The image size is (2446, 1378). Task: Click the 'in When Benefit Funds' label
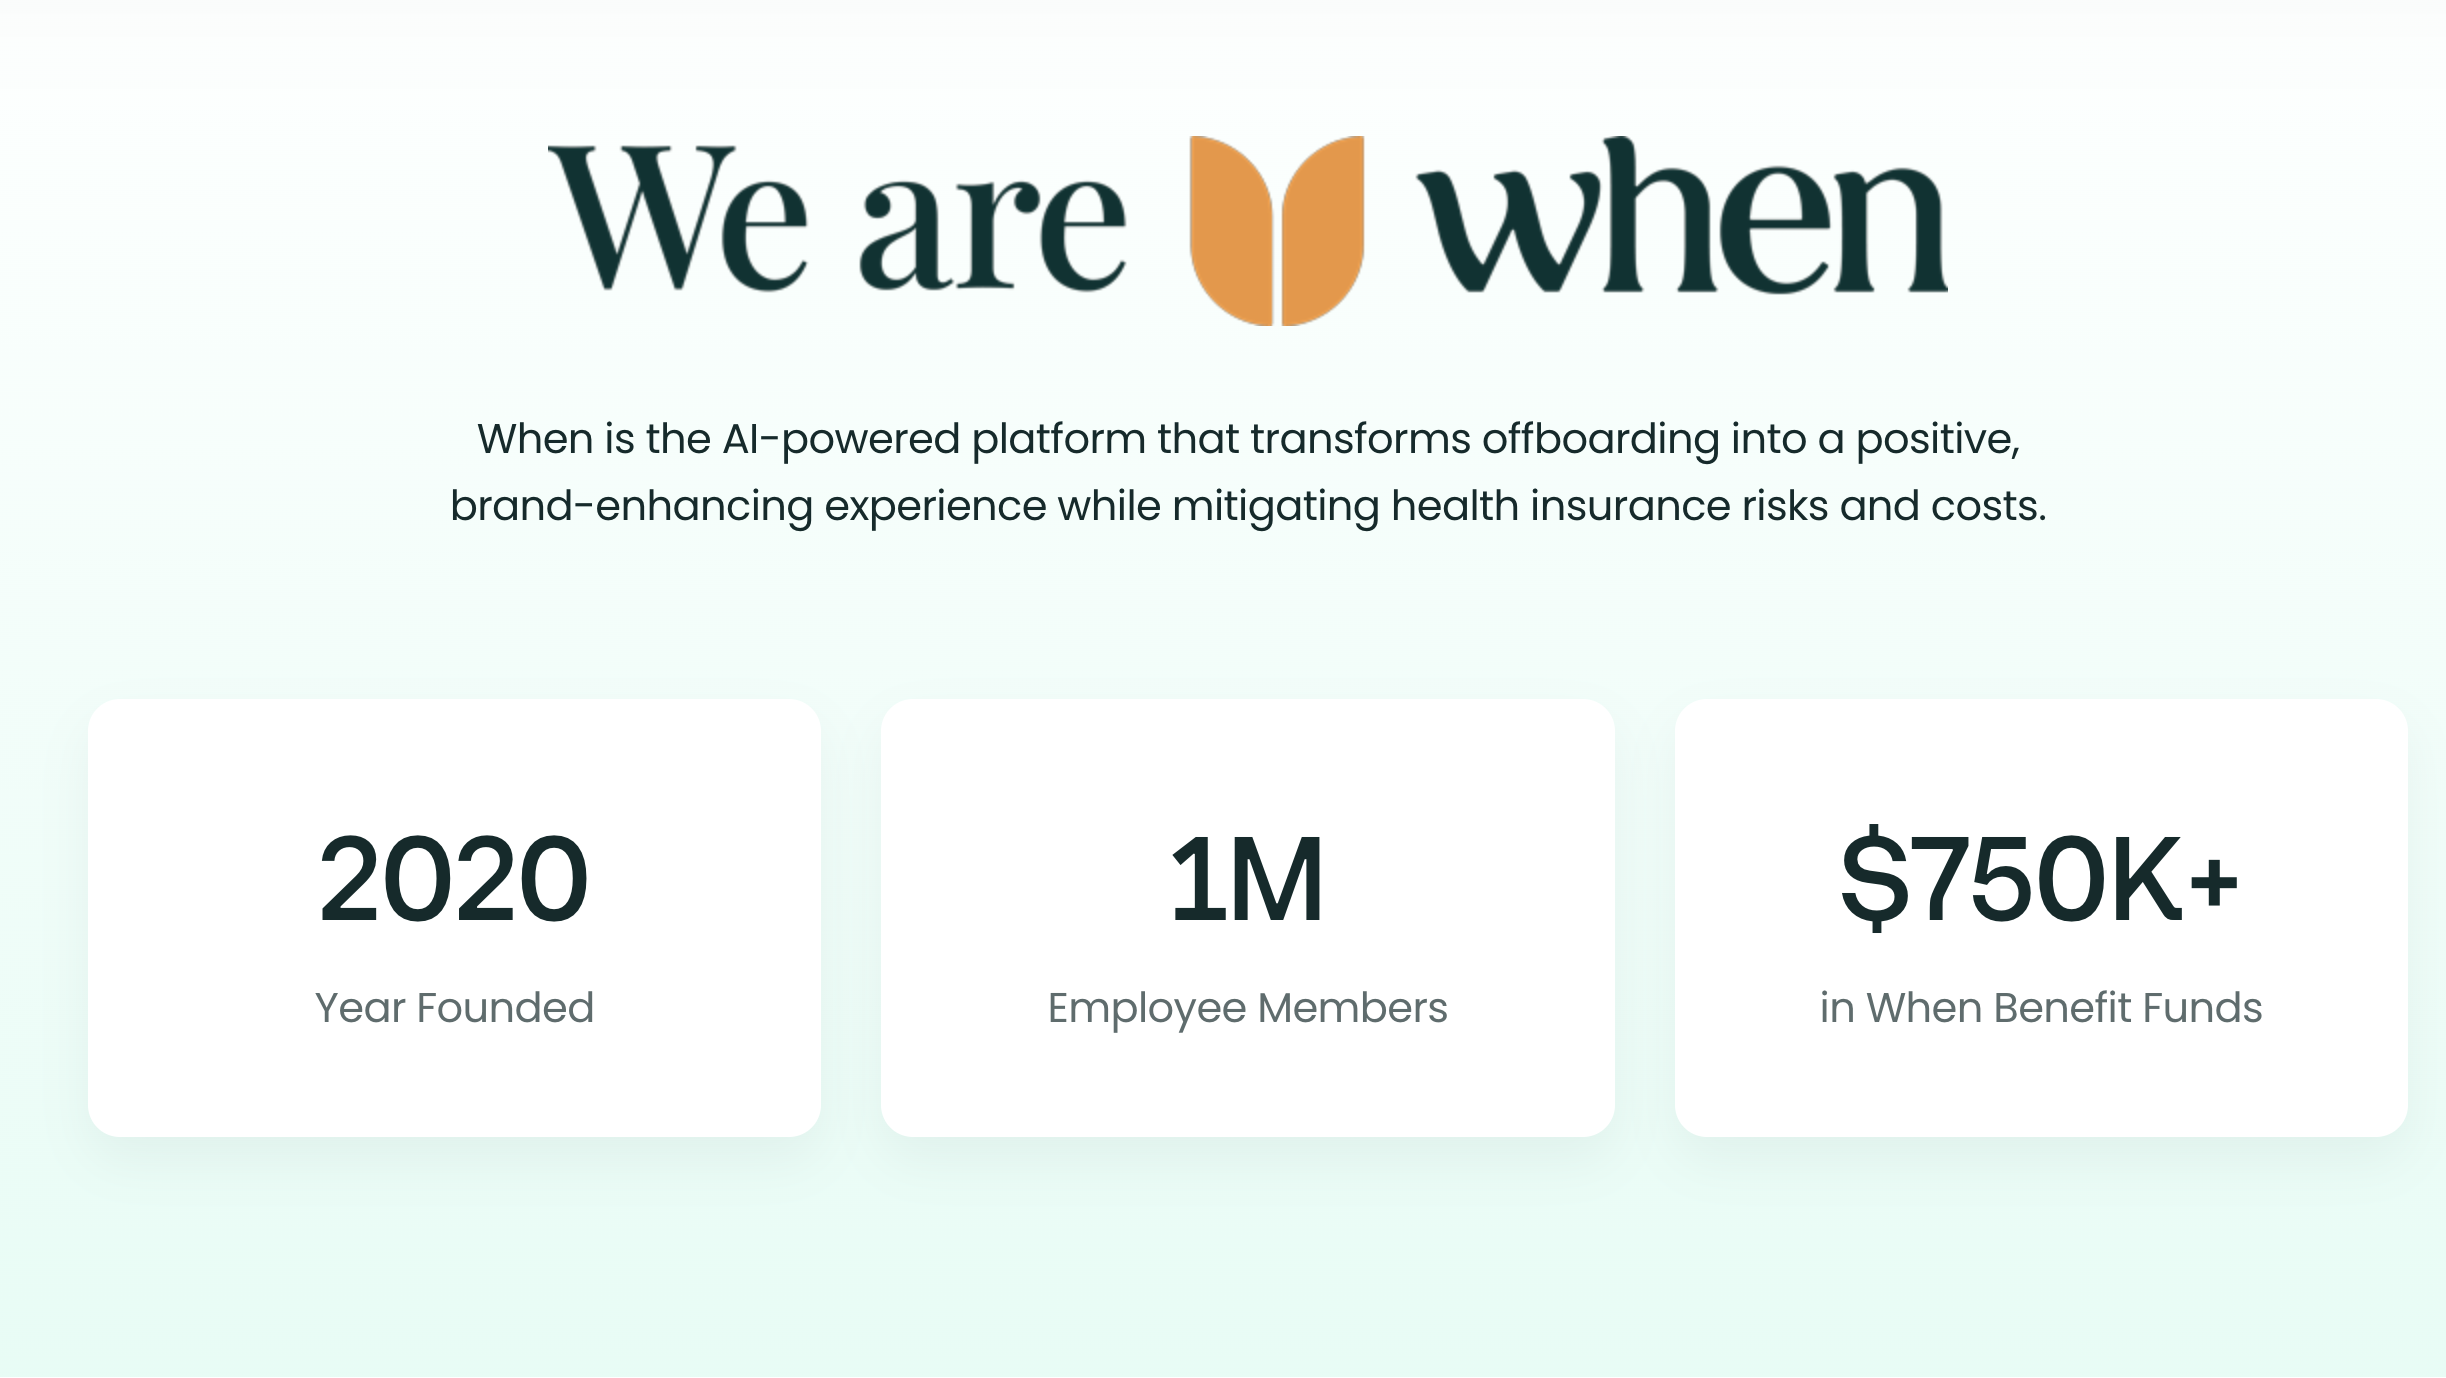[x=2041, y=1008]
